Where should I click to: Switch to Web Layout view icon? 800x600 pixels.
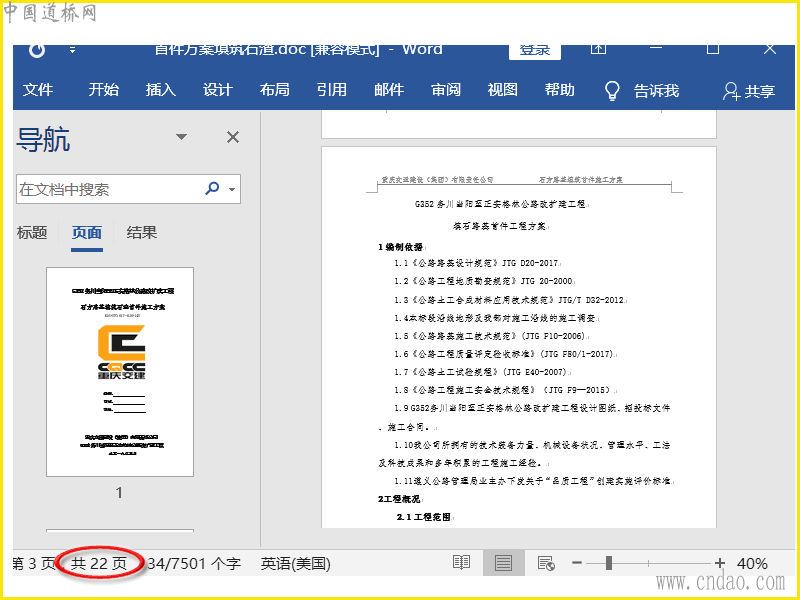[x=546, y=563]
